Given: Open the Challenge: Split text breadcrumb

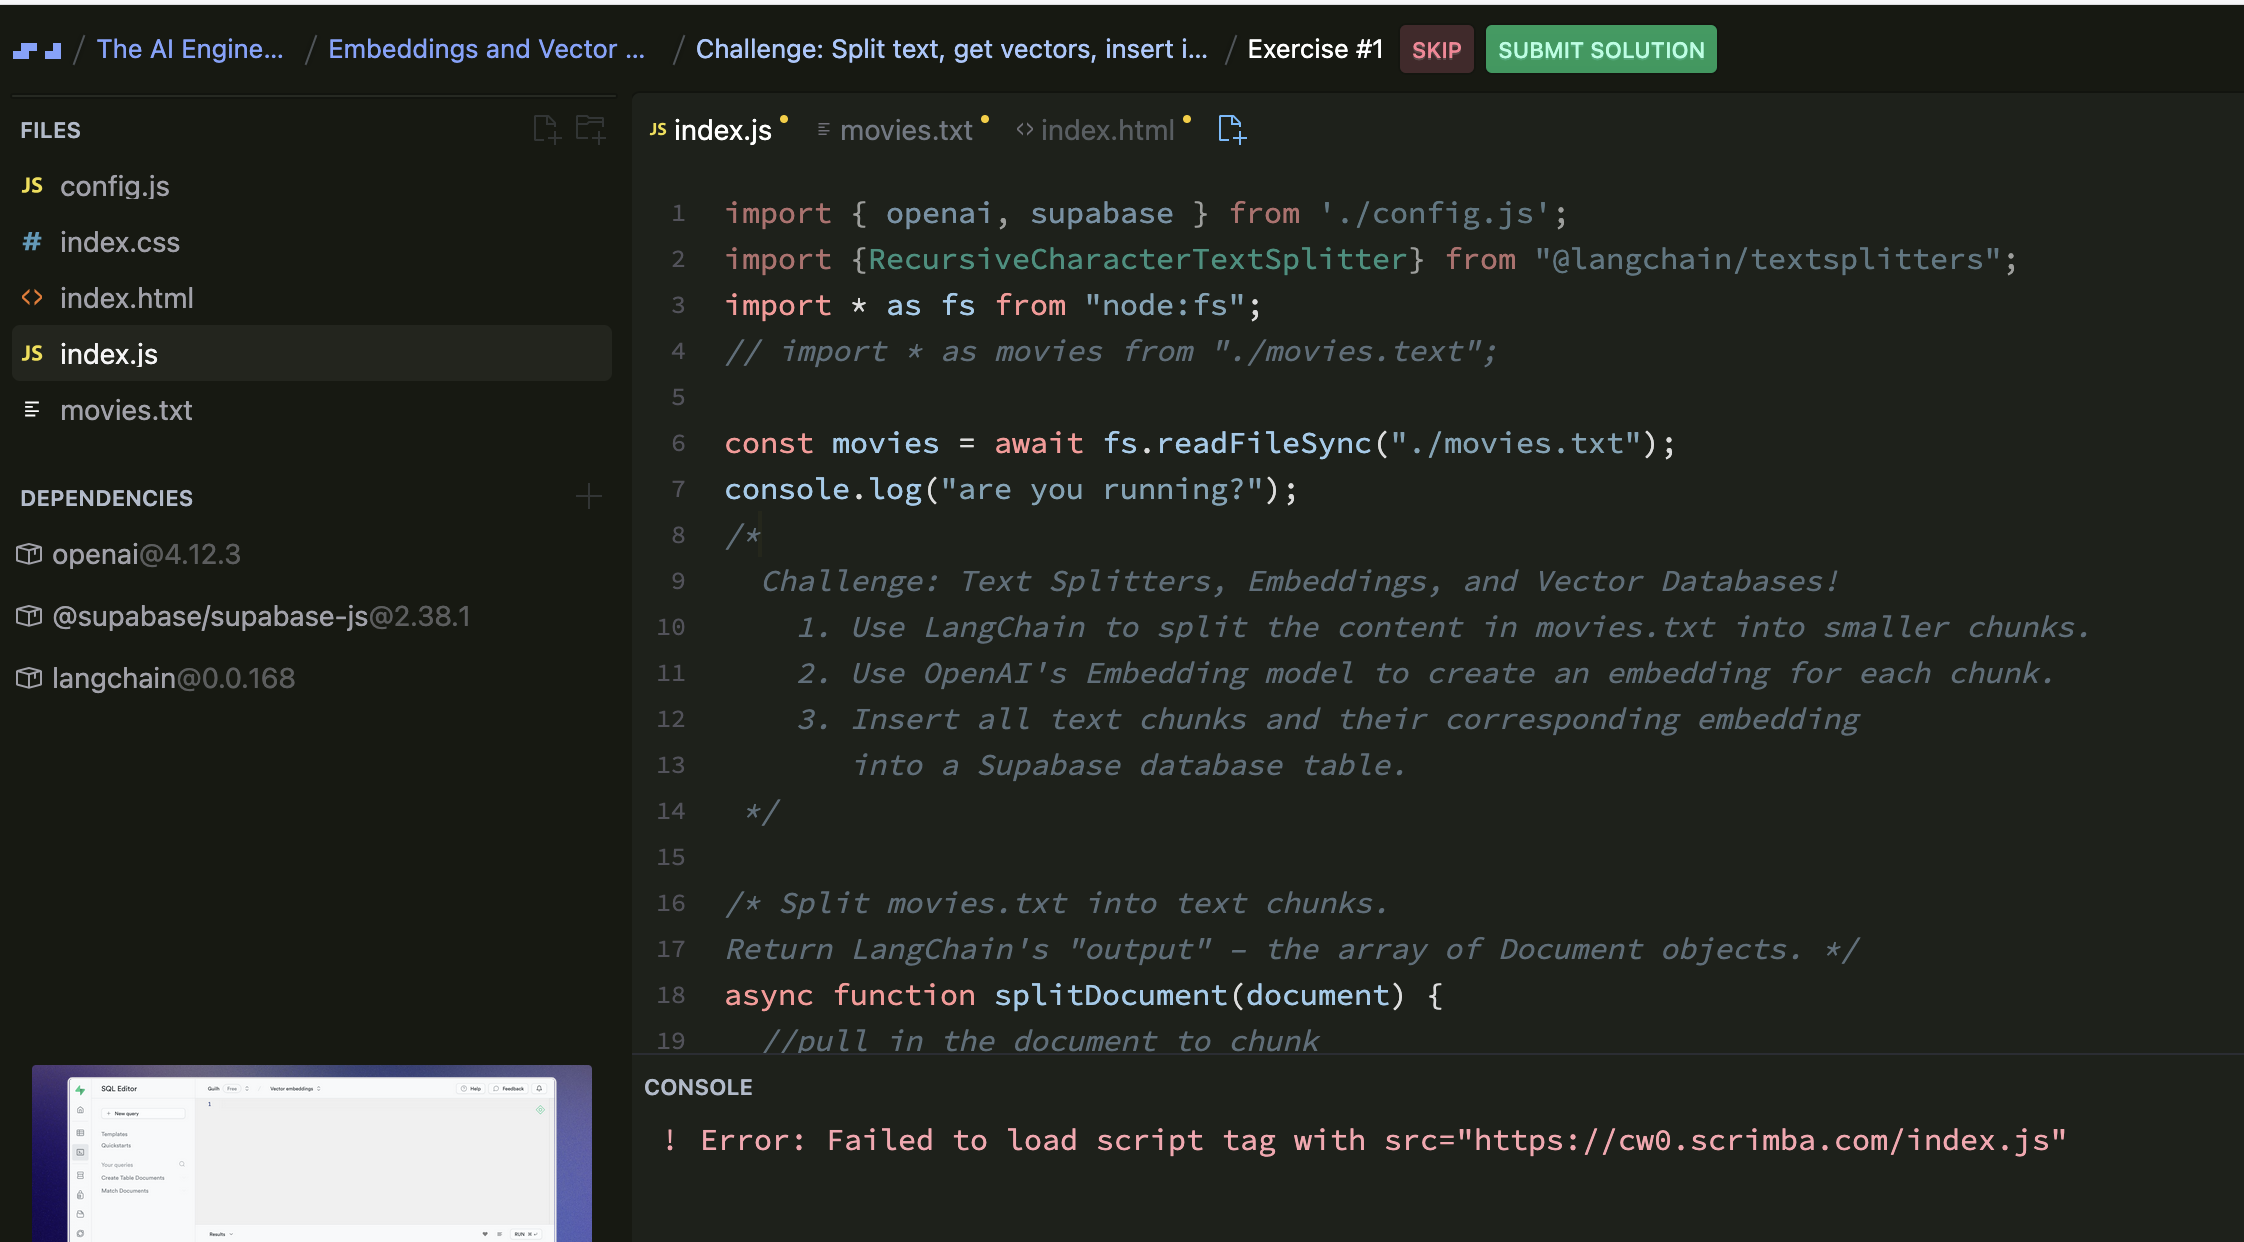Looking at the screenshot, I should (951, 50).
